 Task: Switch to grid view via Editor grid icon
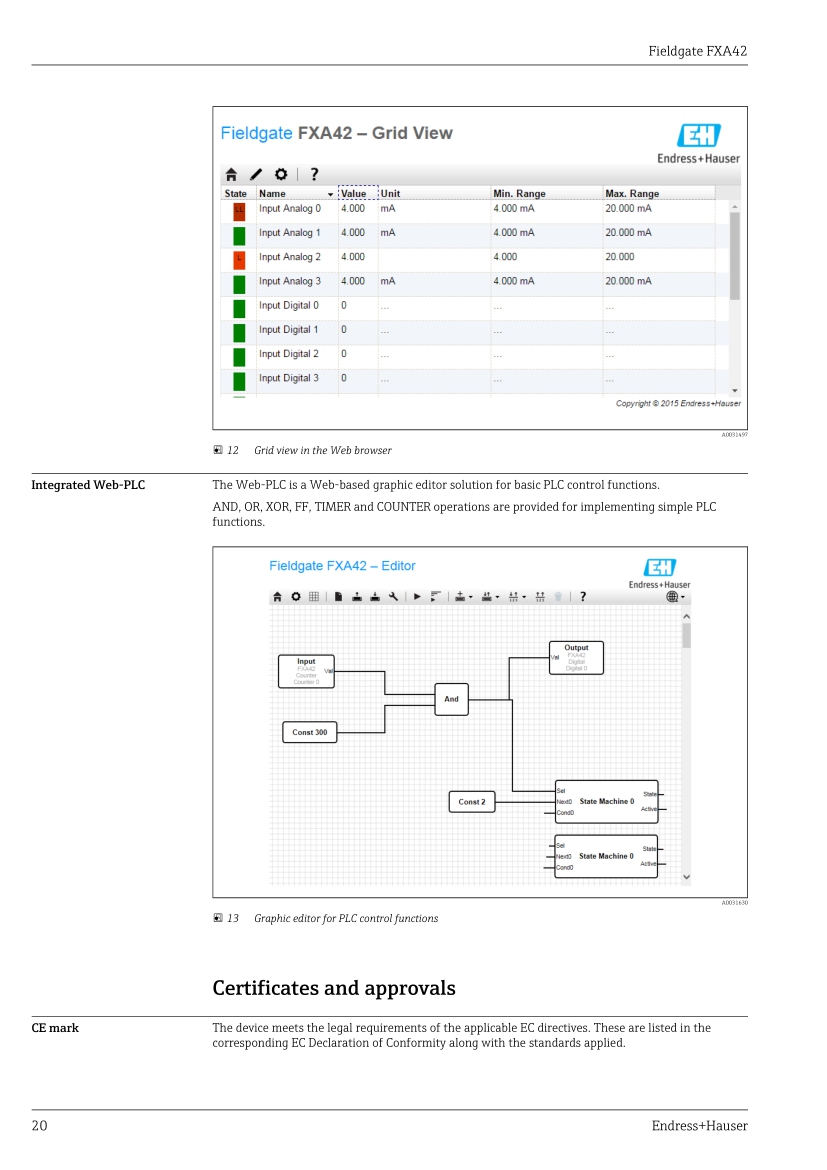(314, 597)
